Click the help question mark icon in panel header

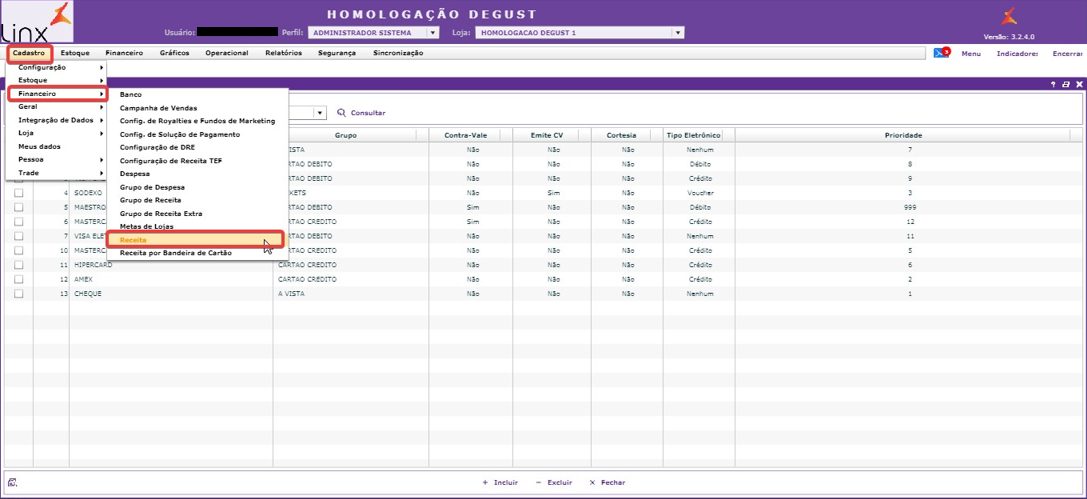pos(1052,84)
